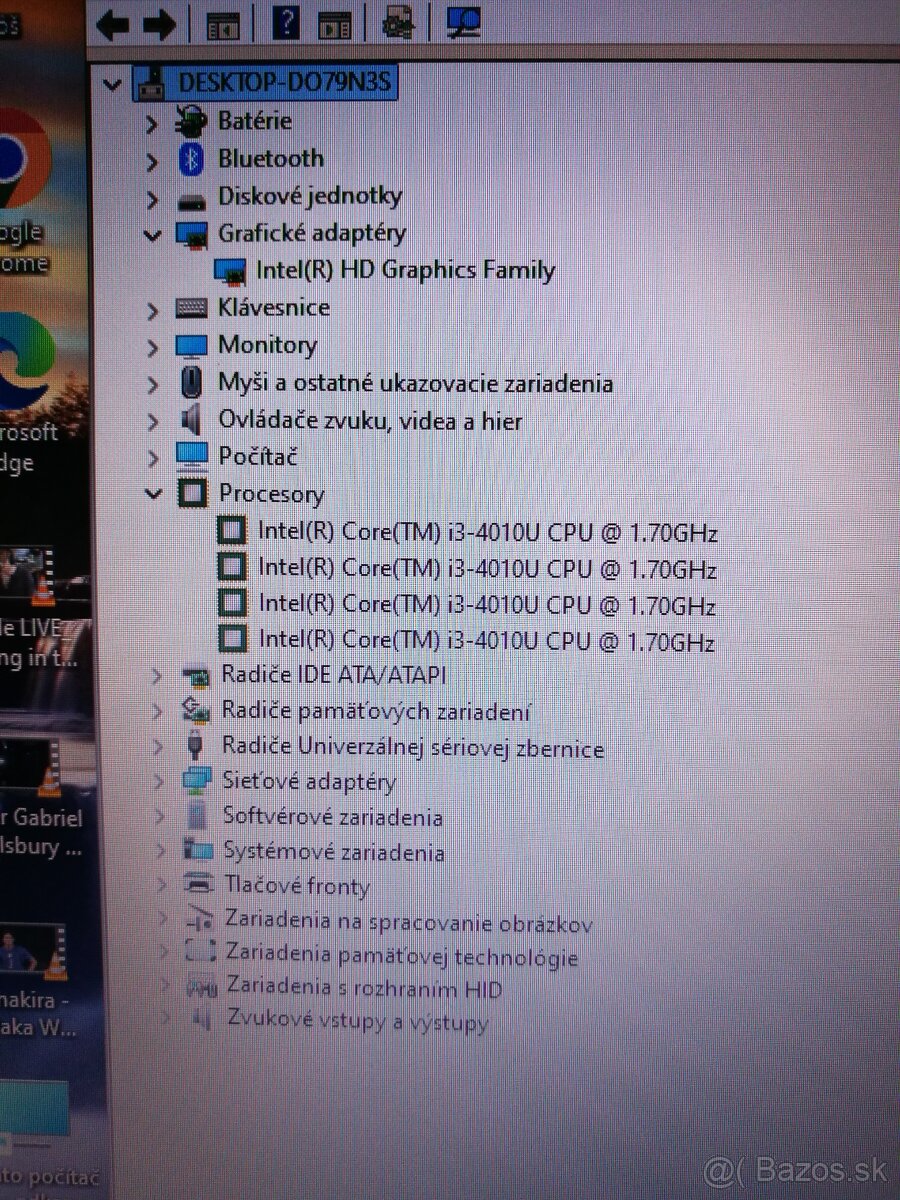This screenshot has height=1200, width=900.
Task: Expand Radiče IDE ATA/ATAPI
Action: (x=156, y=677)
